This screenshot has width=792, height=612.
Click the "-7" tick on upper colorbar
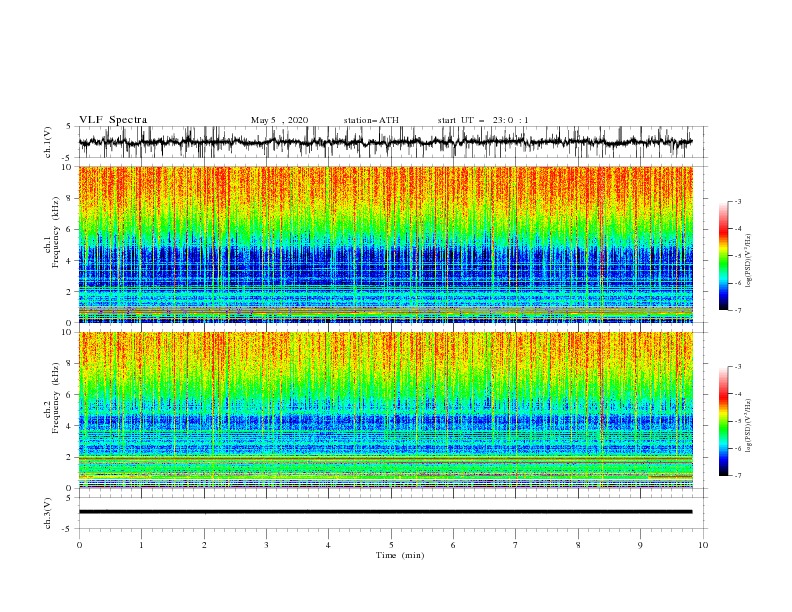[737, 311]
